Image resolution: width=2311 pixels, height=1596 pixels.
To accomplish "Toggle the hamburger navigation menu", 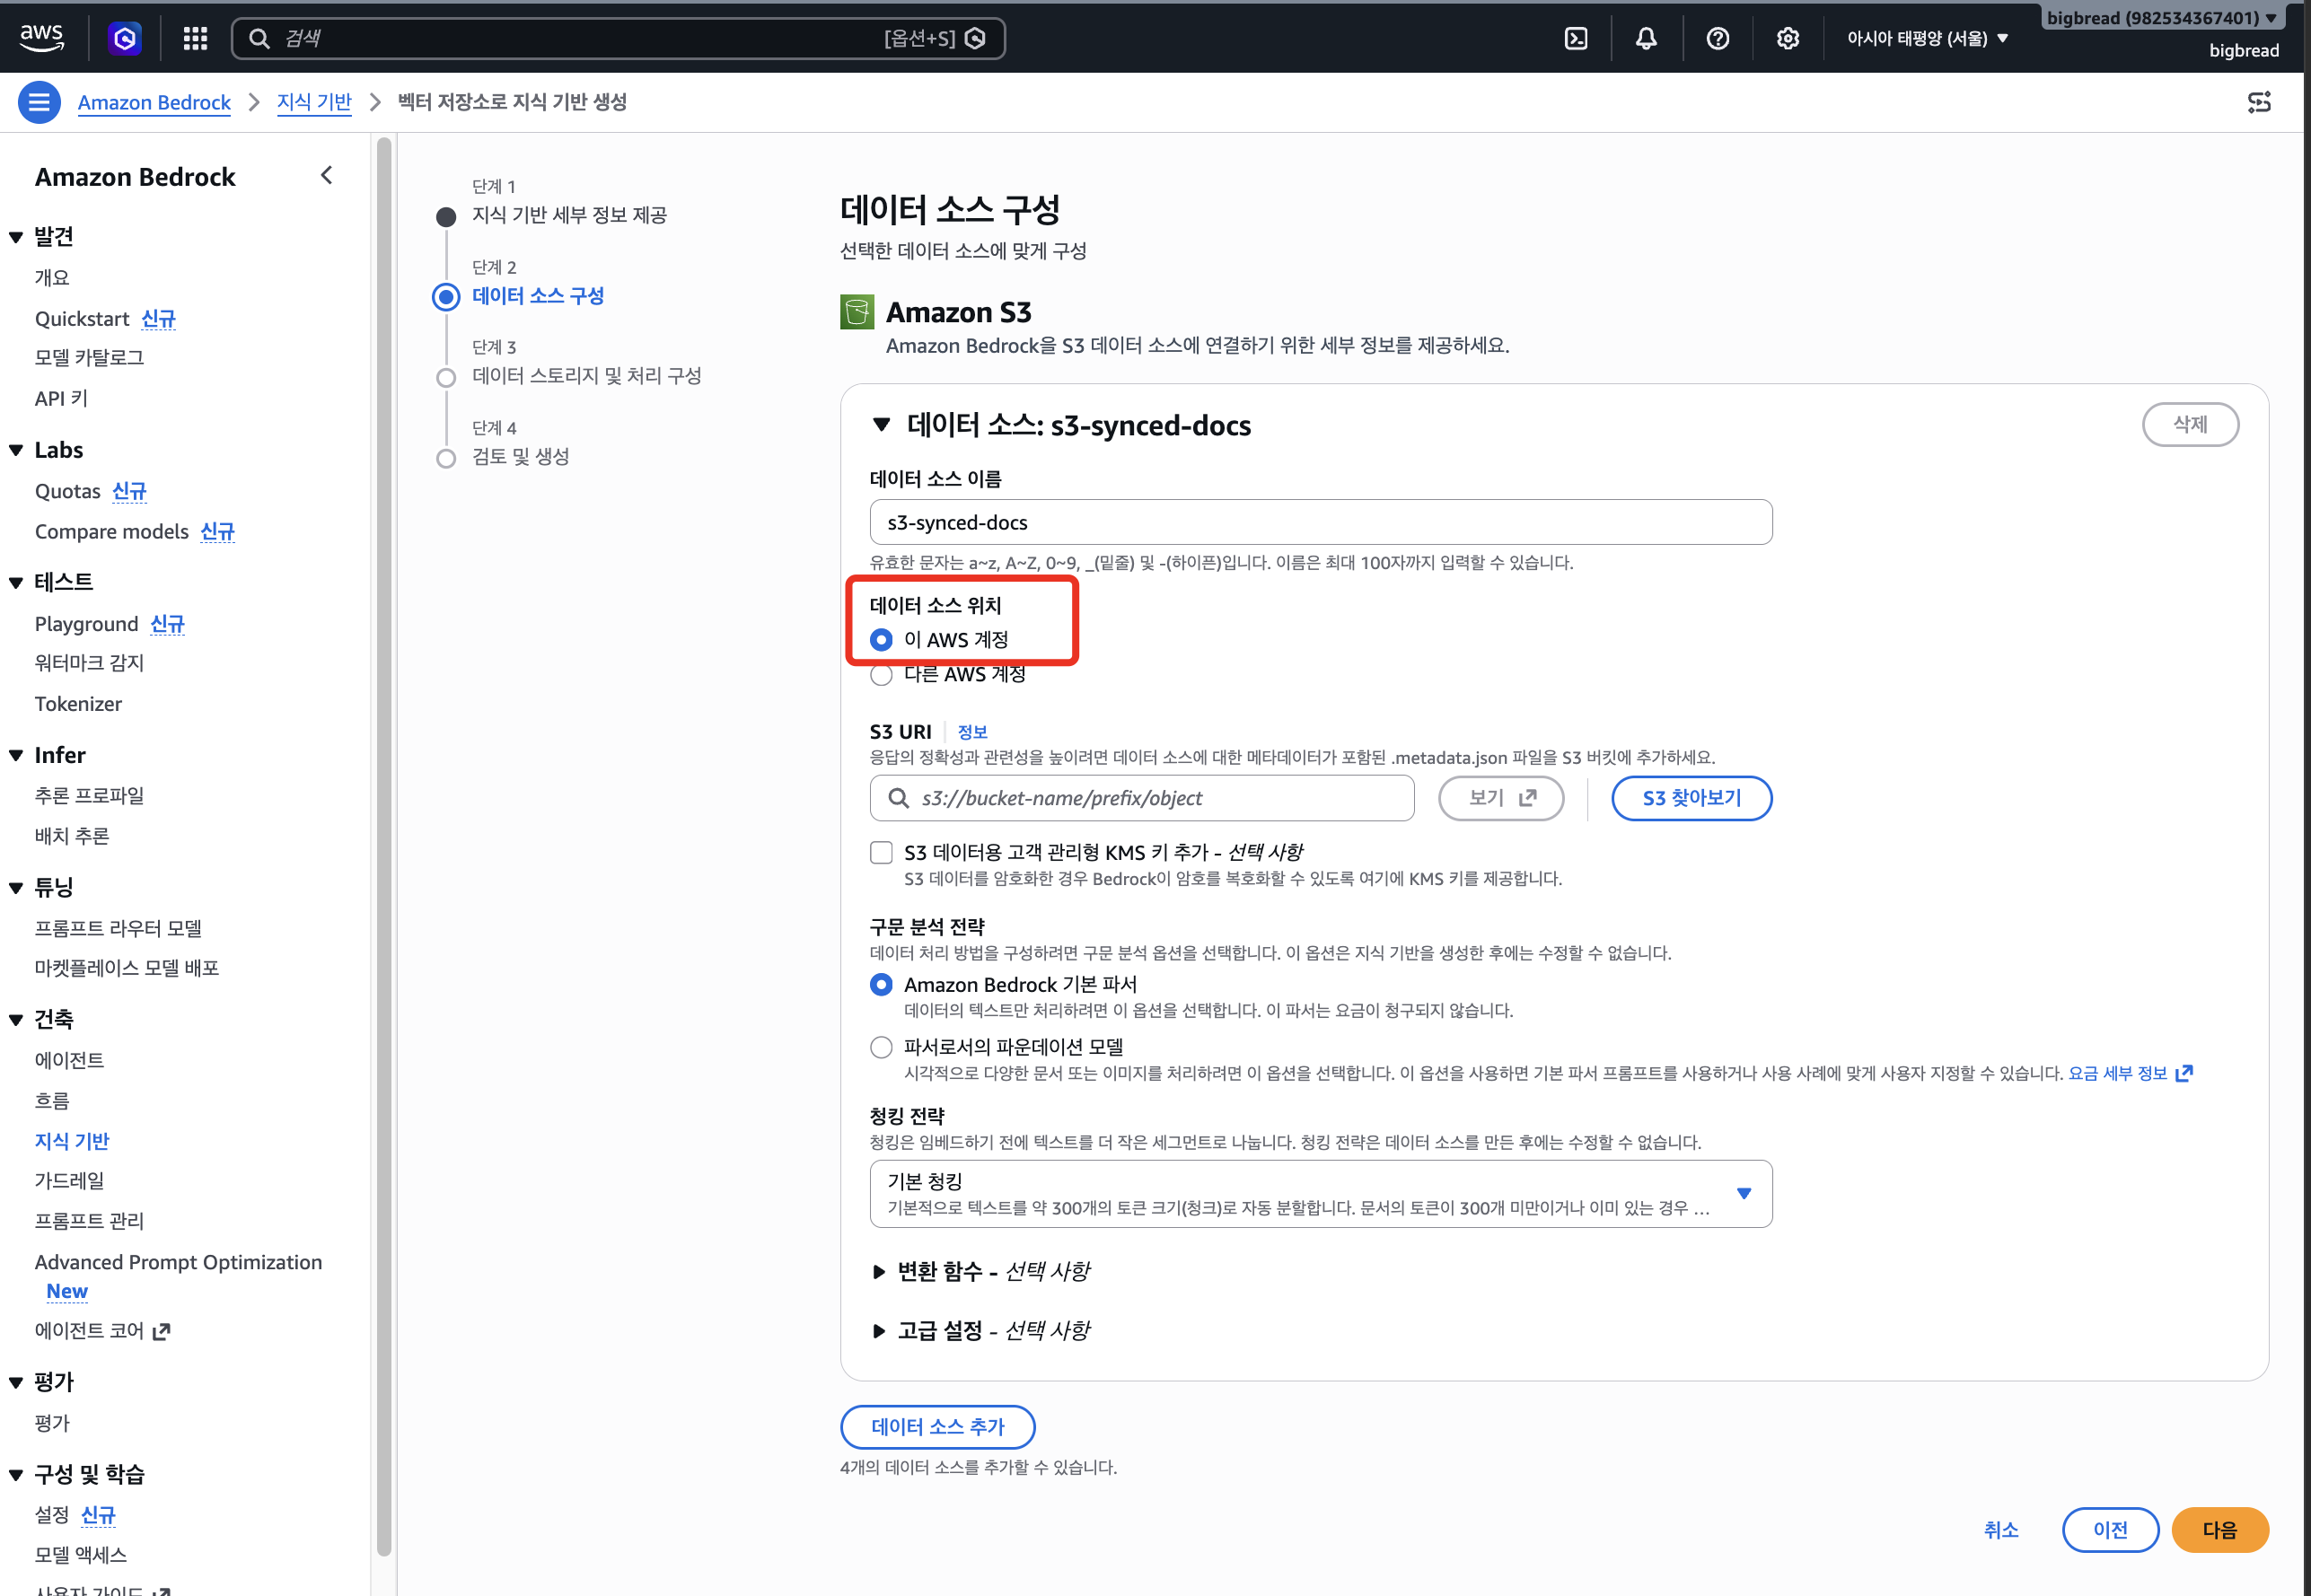I will pos(39,102).
